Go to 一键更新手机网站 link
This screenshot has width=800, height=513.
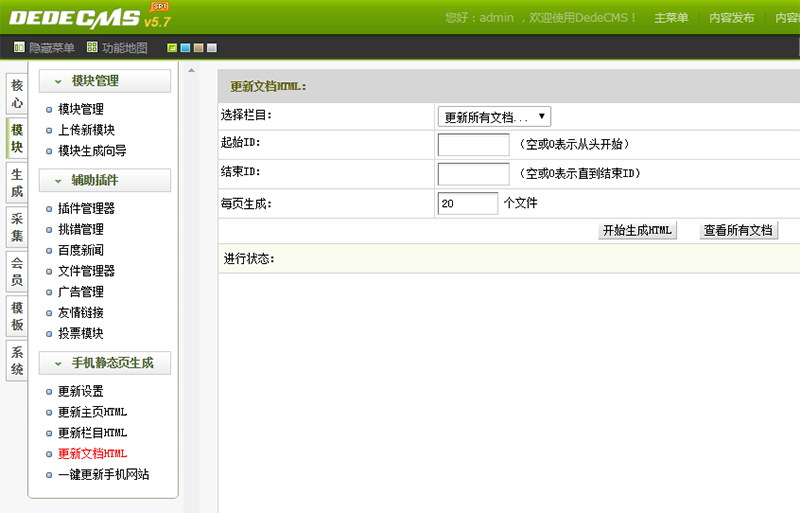pyautogui.click(x=103, y=475)
